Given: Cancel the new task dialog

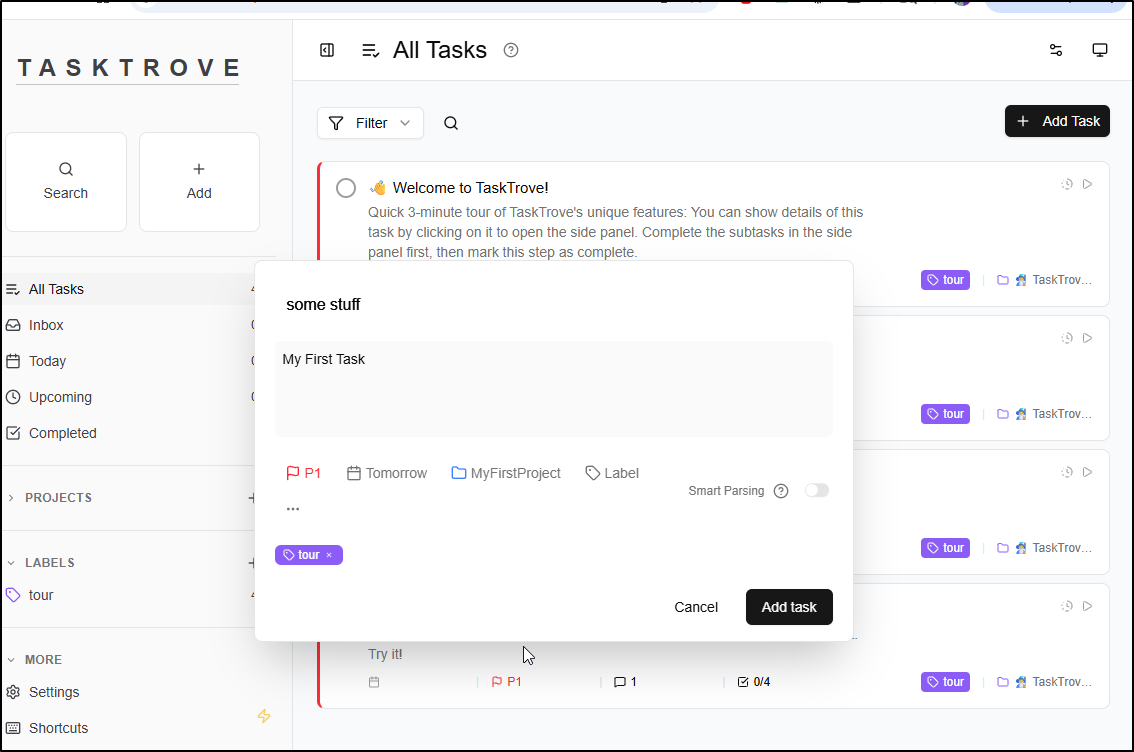Looking at the screenshot, I should click(696, 607).
